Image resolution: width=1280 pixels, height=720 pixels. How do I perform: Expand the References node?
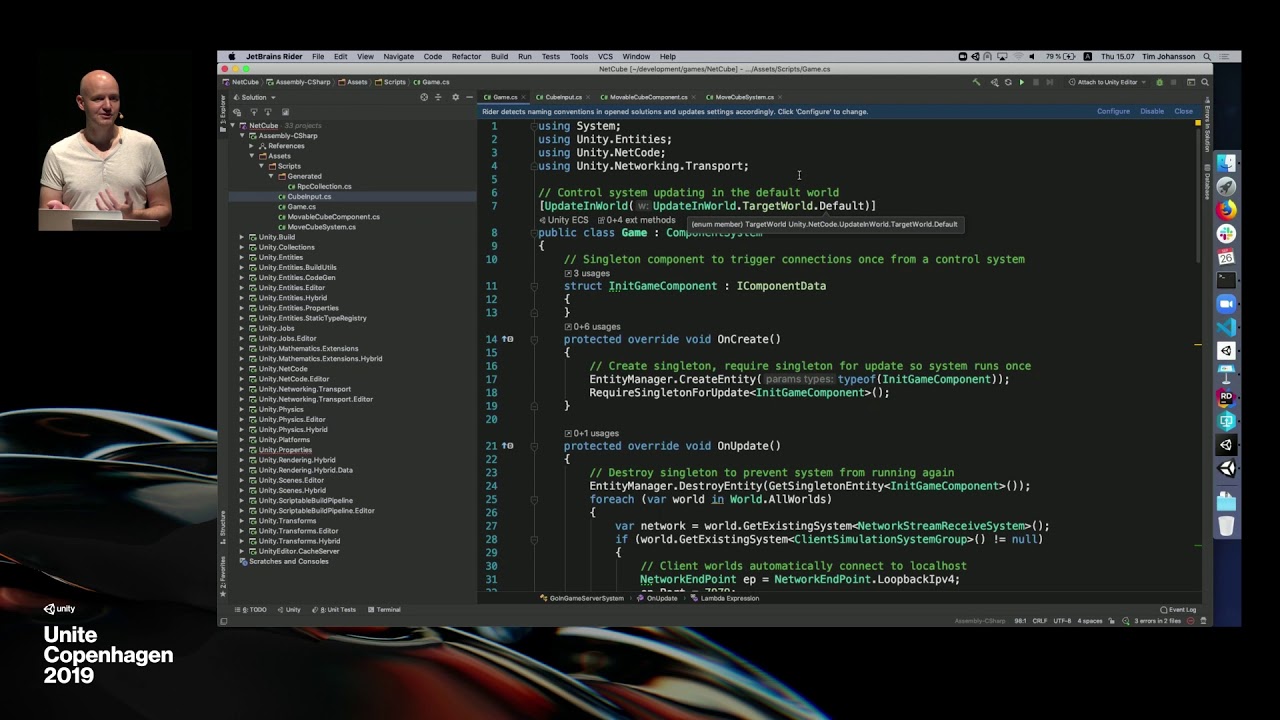point(252,146)
